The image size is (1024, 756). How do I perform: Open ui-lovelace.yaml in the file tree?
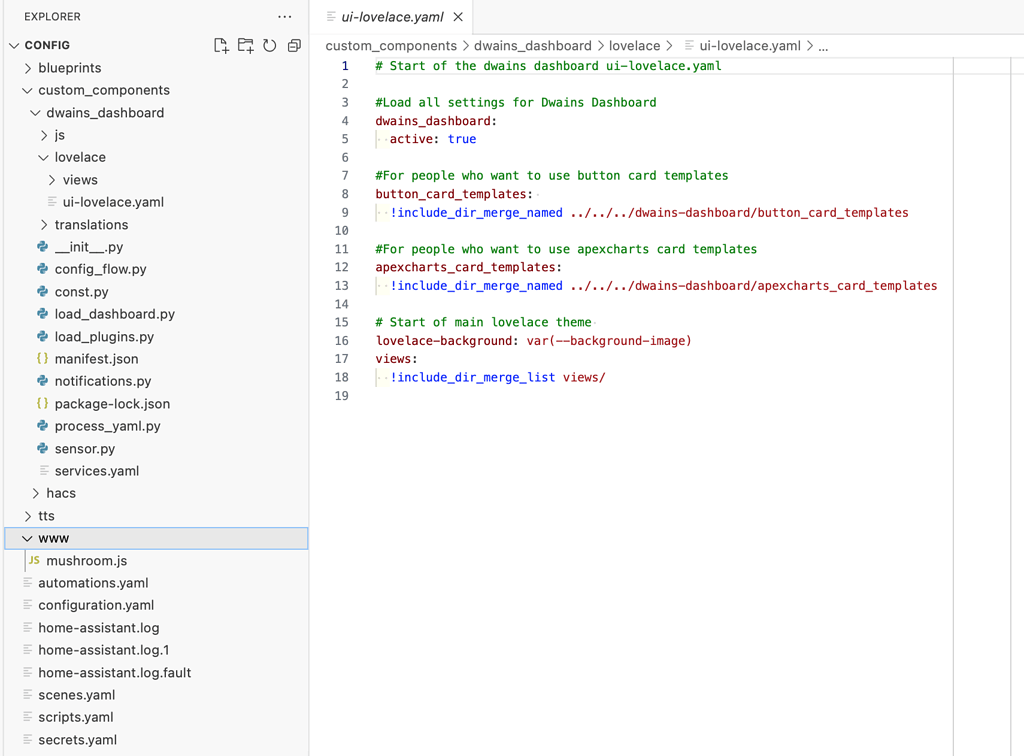[x=113, y=202]
